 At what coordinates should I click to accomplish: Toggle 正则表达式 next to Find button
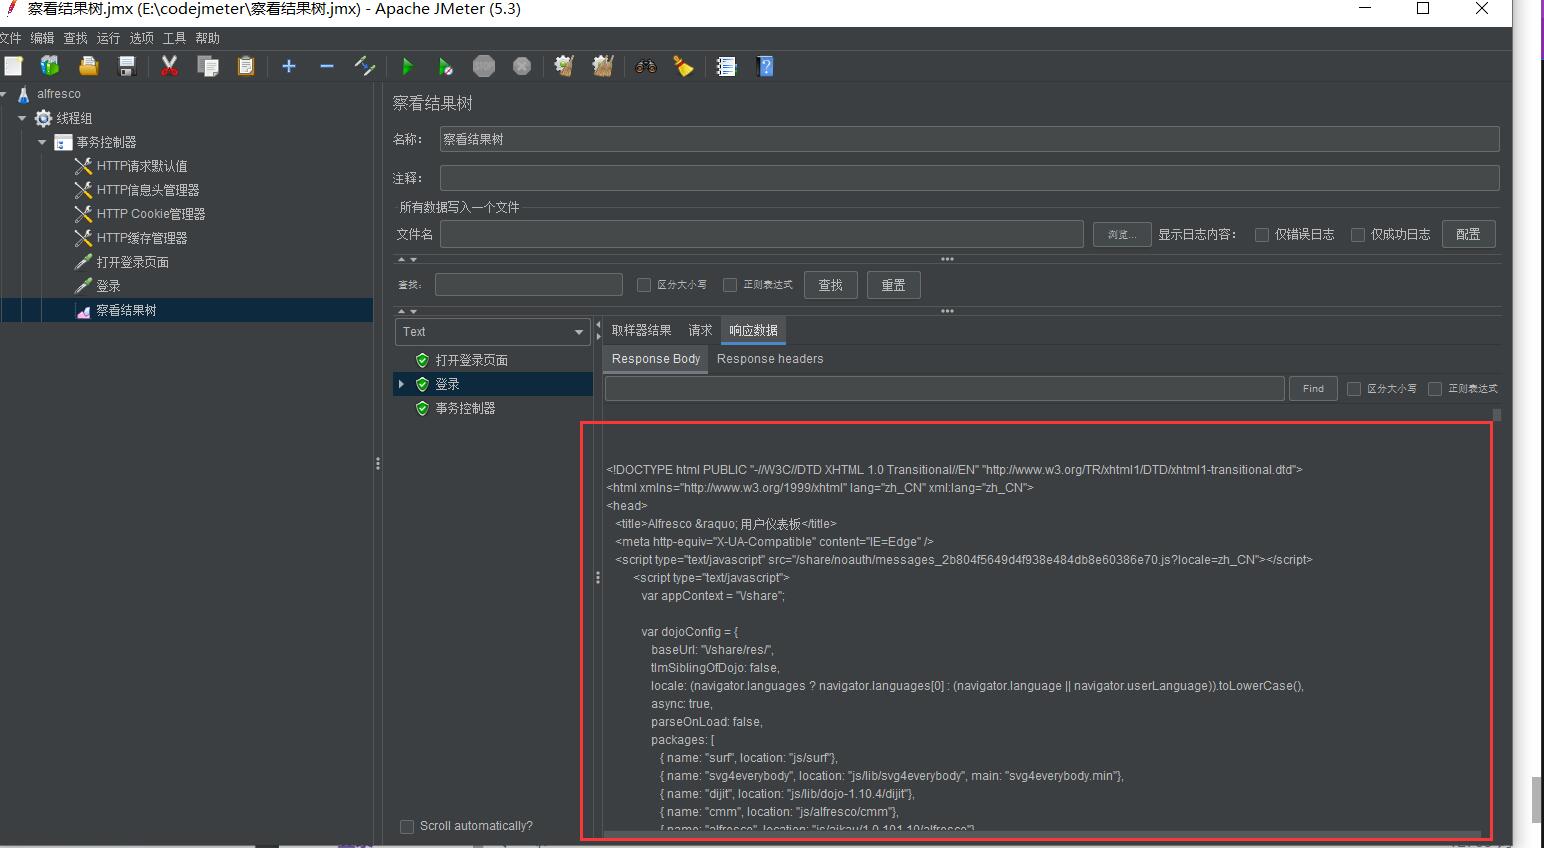coord(1435,389)
